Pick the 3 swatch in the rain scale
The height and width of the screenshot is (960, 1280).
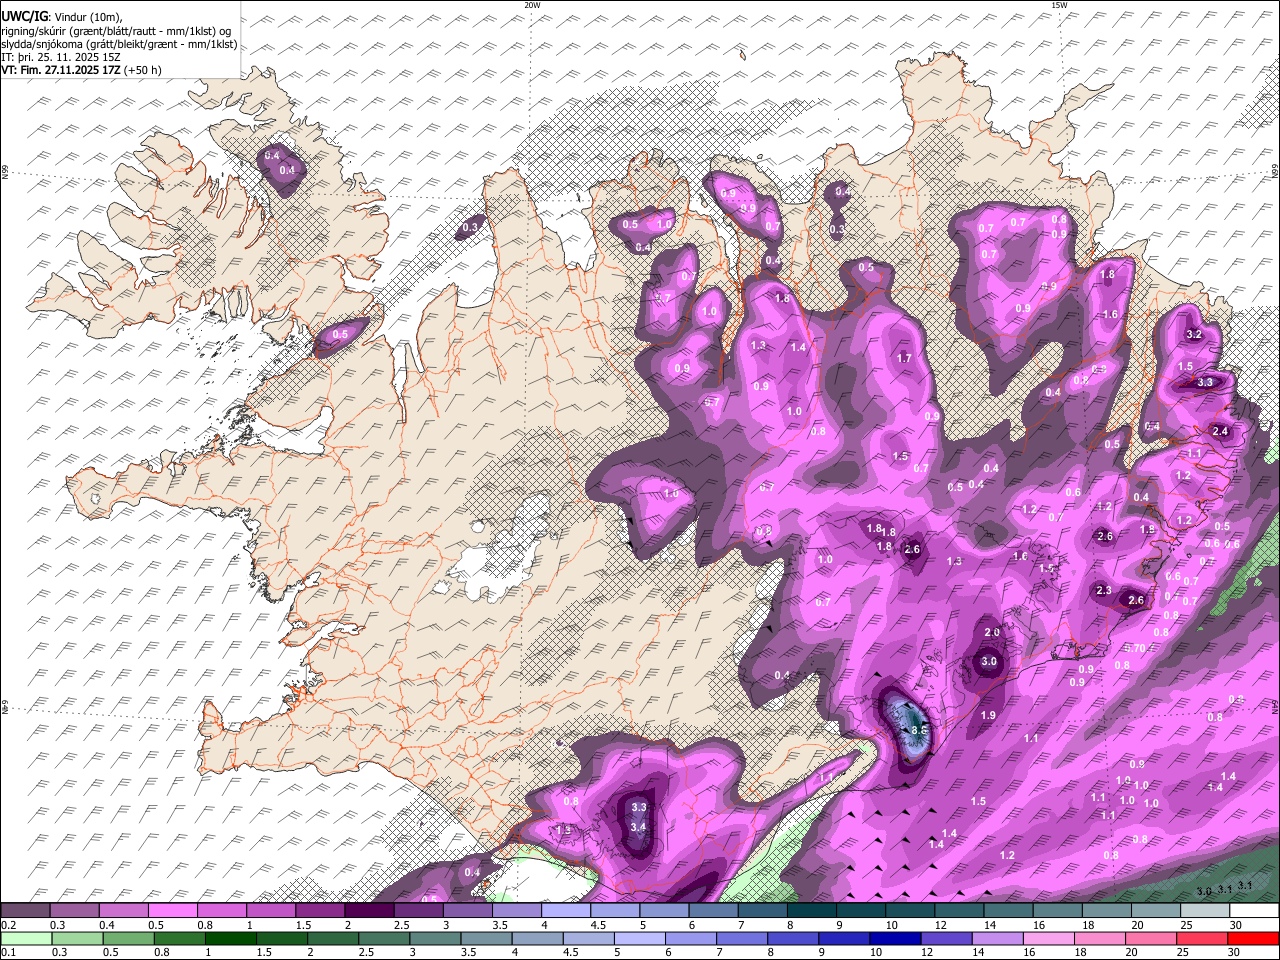point(434,938)
